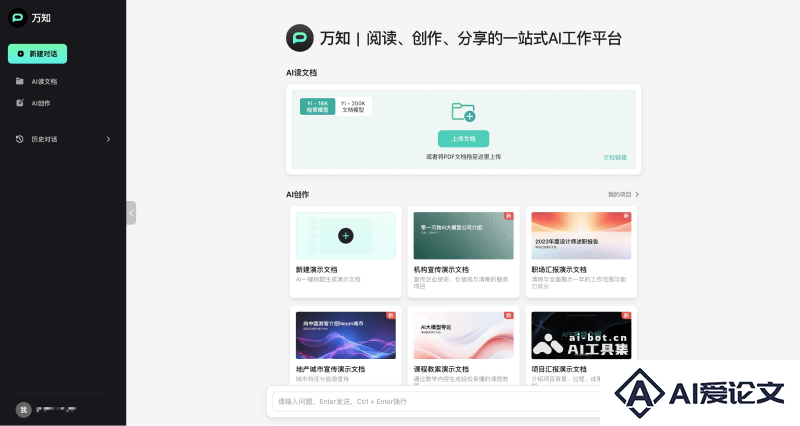Switch to the Yi-200K 文档模型 option
This screenshot has width=800, height=426.
coord(353,106)
